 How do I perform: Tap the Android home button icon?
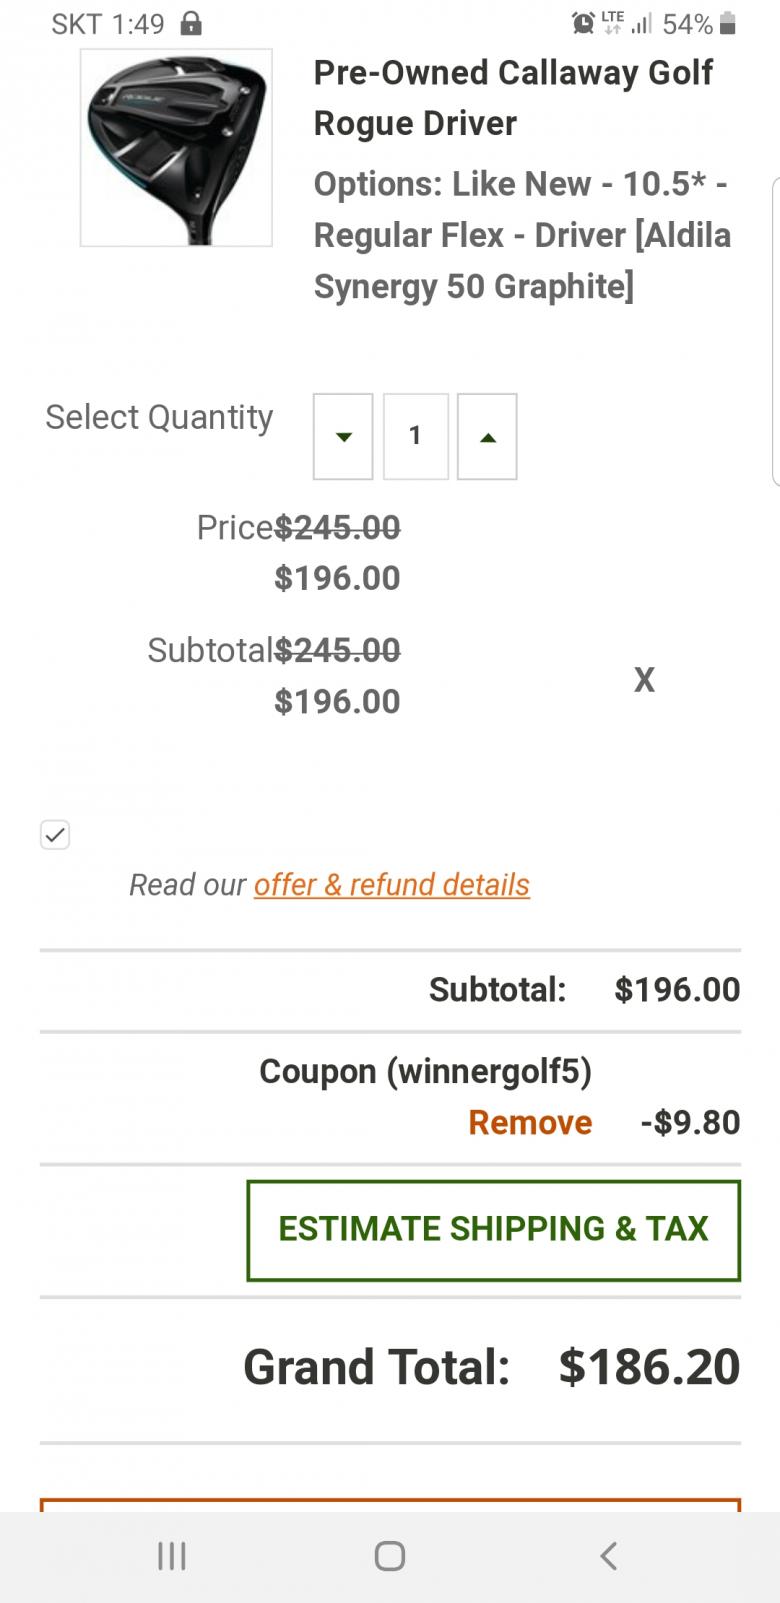(389, 1555)
